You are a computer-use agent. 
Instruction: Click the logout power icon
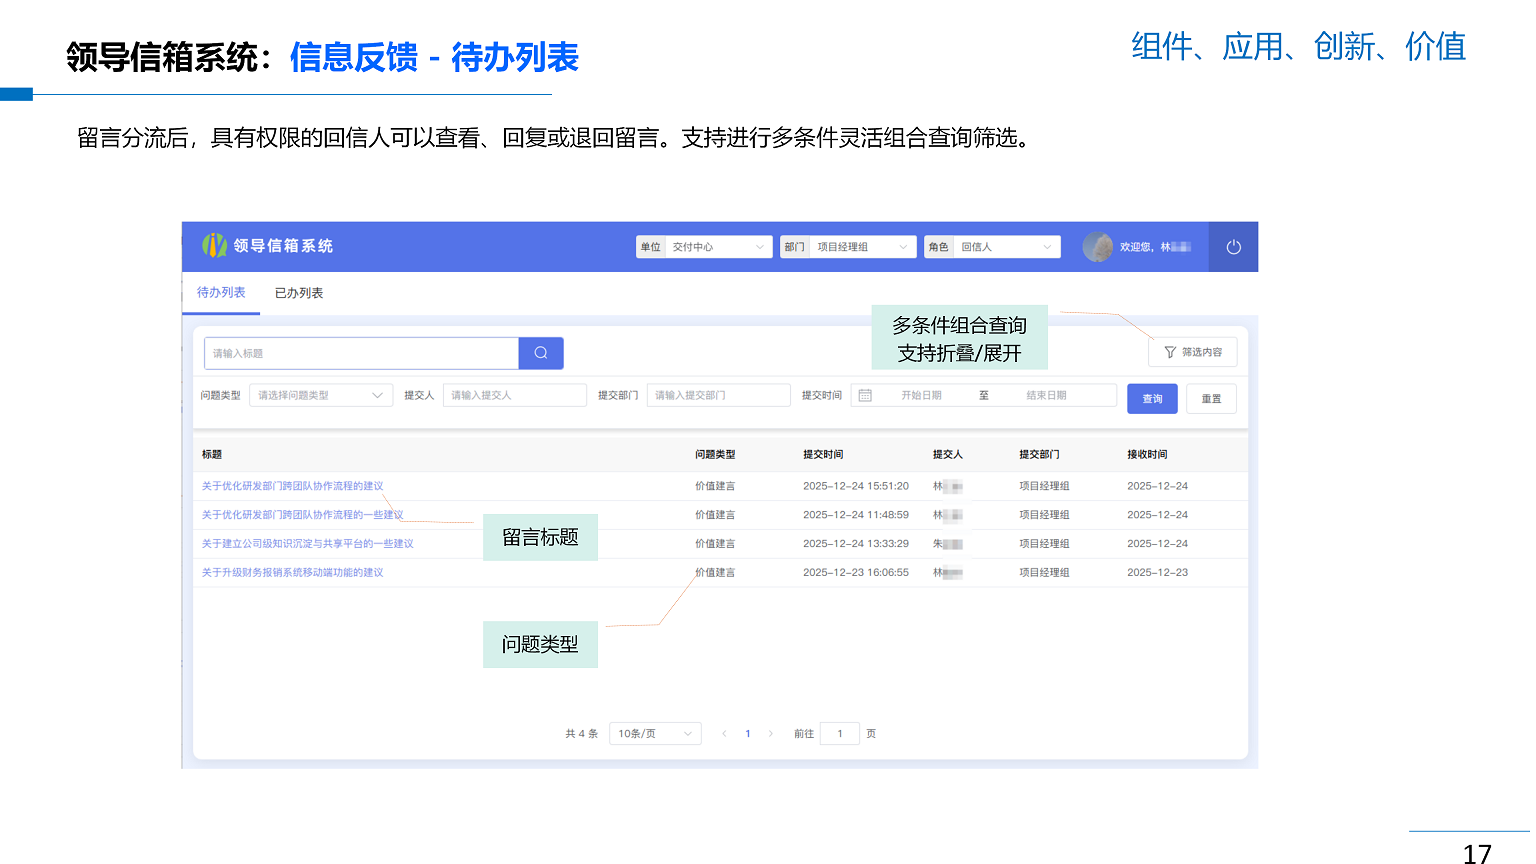click(x=1232, y=246)
